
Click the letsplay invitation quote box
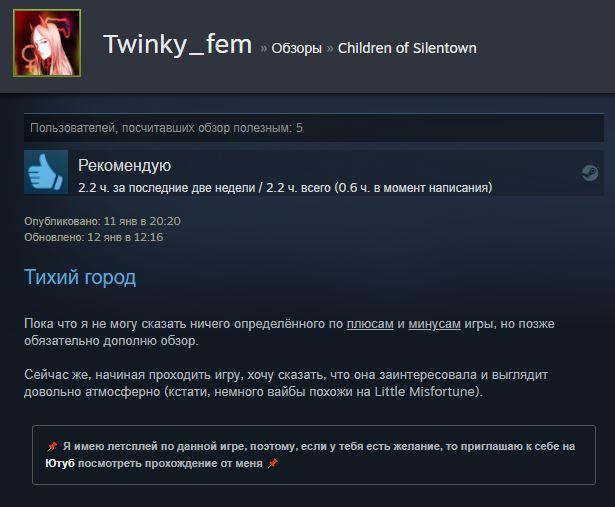[x=314, y=455]
